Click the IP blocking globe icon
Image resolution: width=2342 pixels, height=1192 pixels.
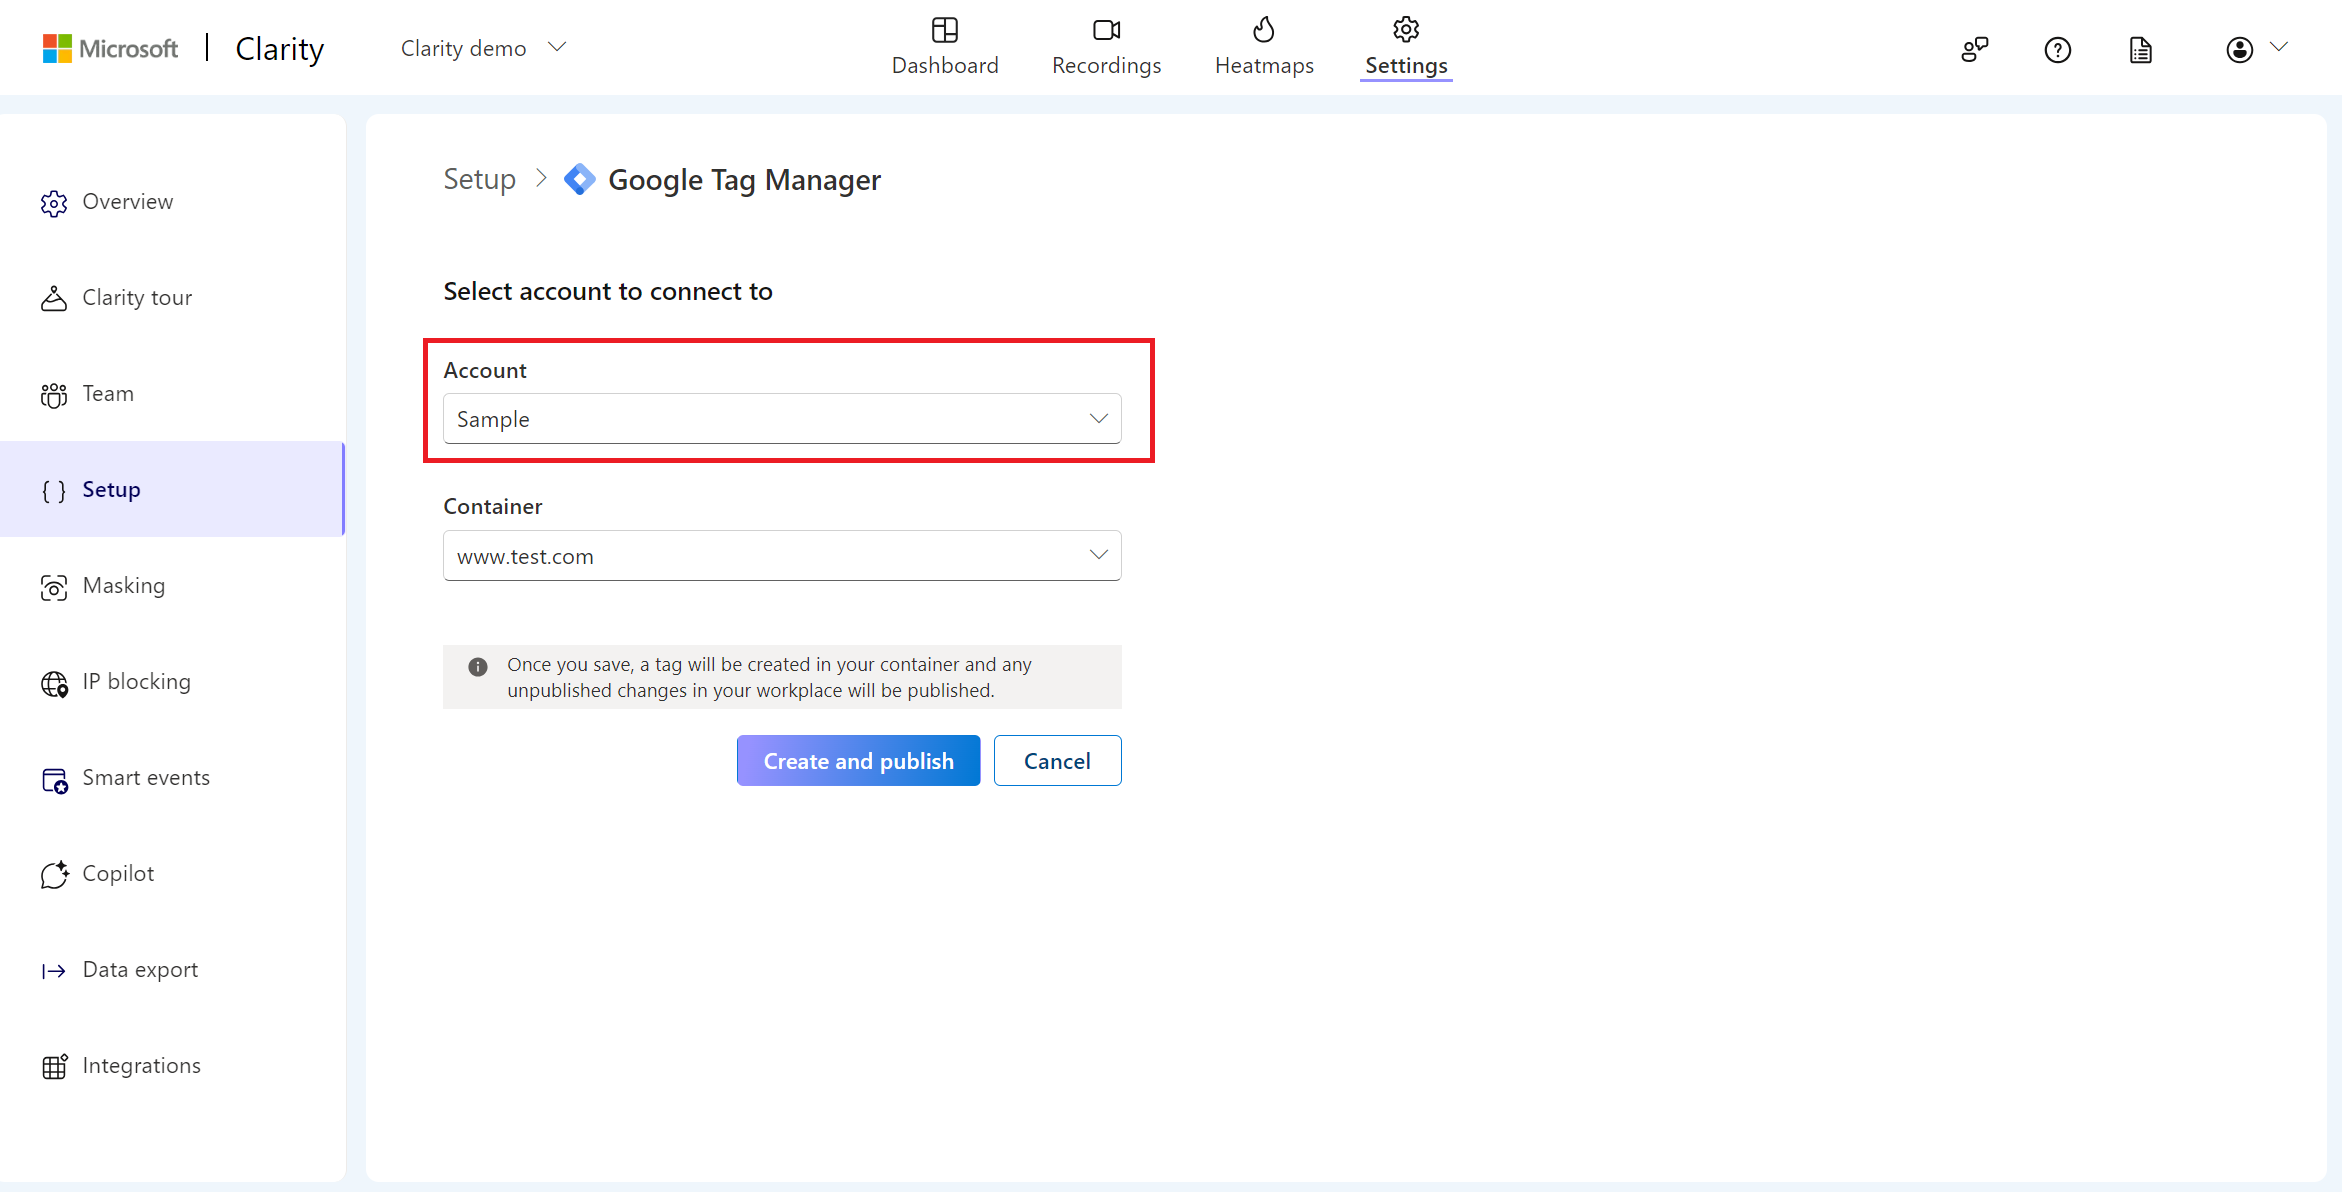(x=54, y=683)
